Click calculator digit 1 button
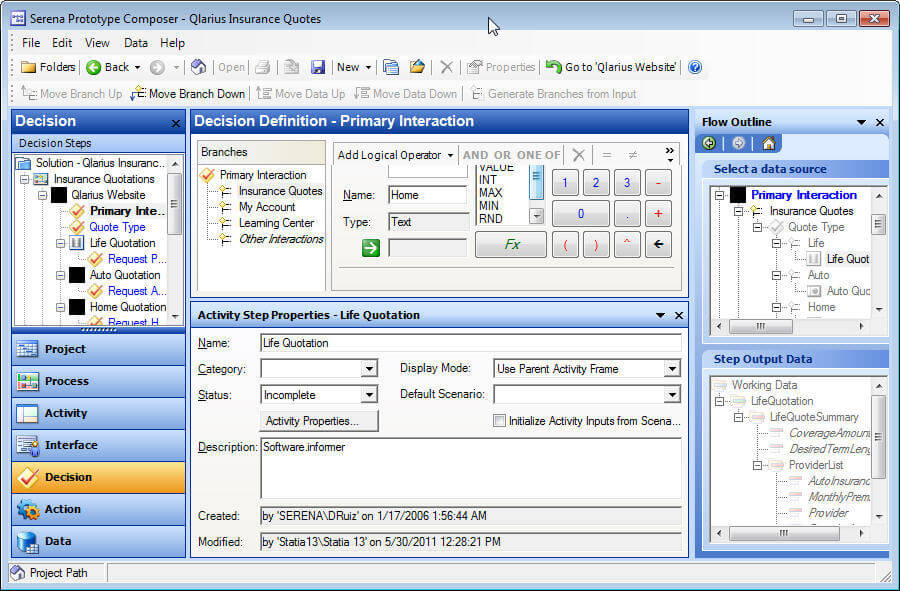Screen dimensions: 900x591 pos(565,183)
